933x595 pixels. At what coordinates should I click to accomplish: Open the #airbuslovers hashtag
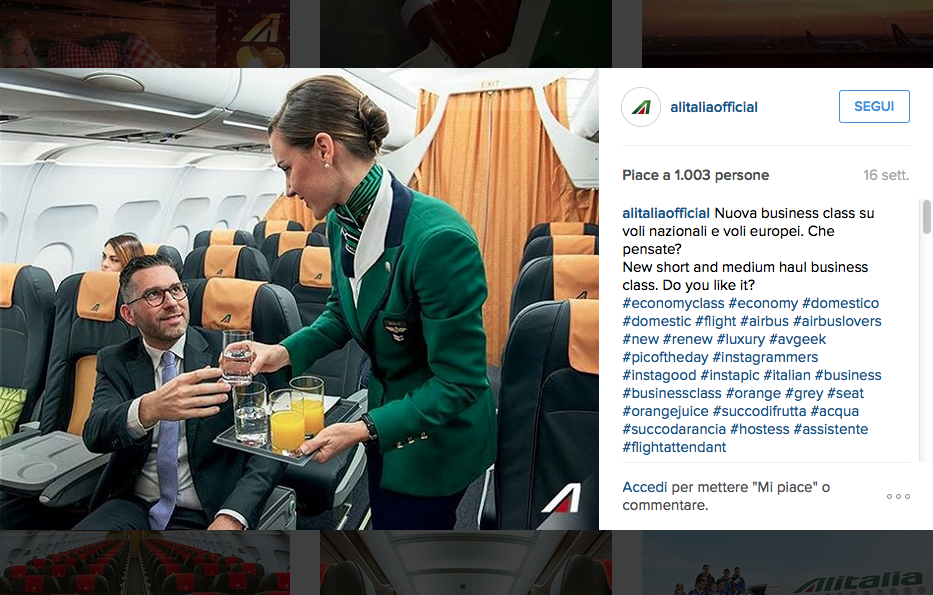[837, 321]
